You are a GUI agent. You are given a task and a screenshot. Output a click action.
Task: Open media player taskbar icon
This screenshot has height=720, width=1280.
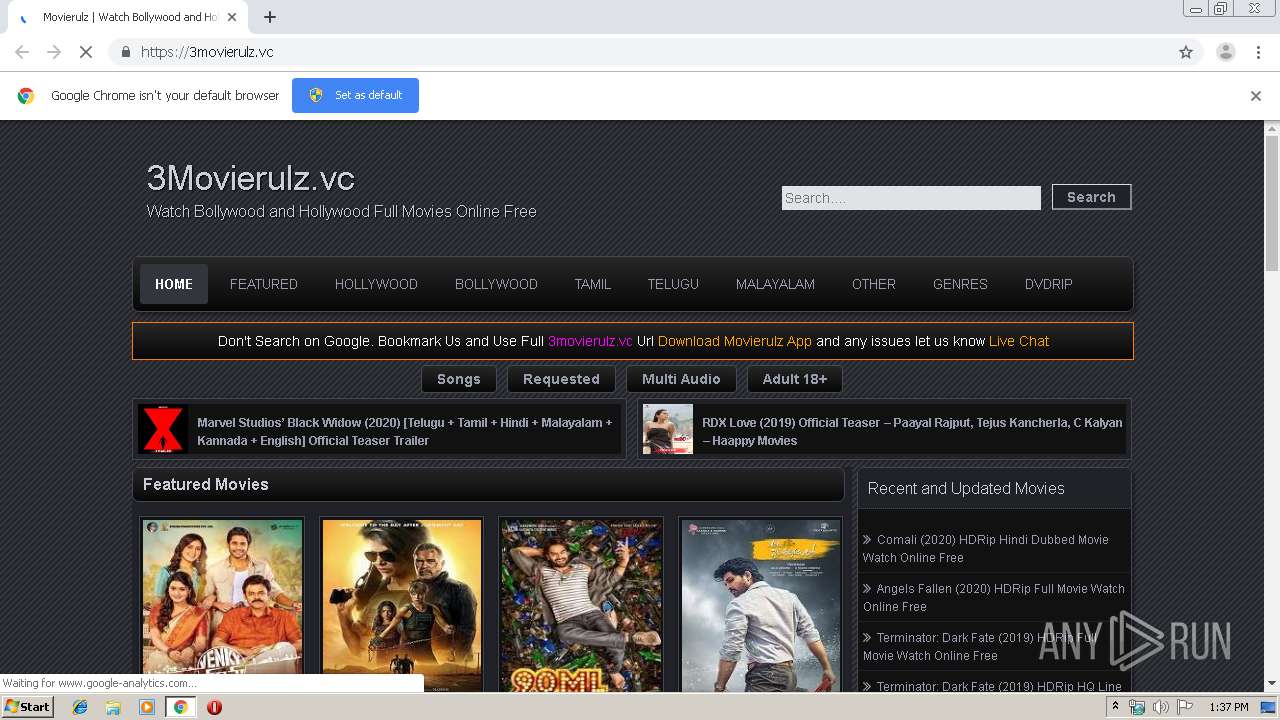147,707
